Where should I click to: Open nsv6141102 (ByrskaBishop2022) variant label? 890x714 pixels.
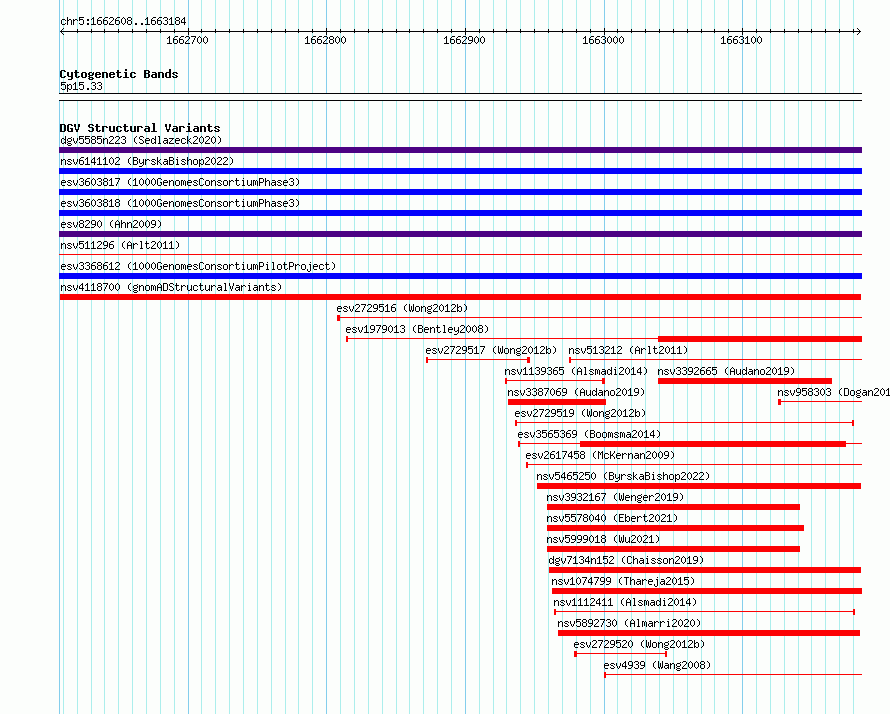[147, 161]
